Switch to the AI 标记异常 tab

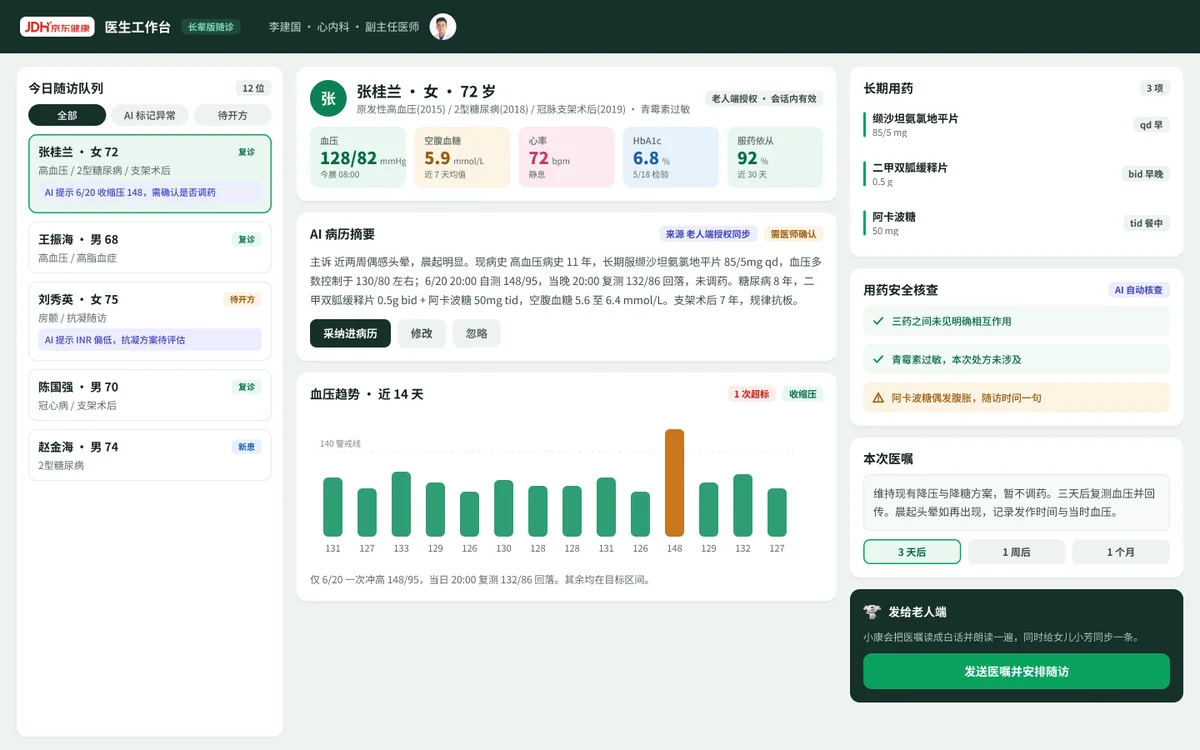point(150,115)
